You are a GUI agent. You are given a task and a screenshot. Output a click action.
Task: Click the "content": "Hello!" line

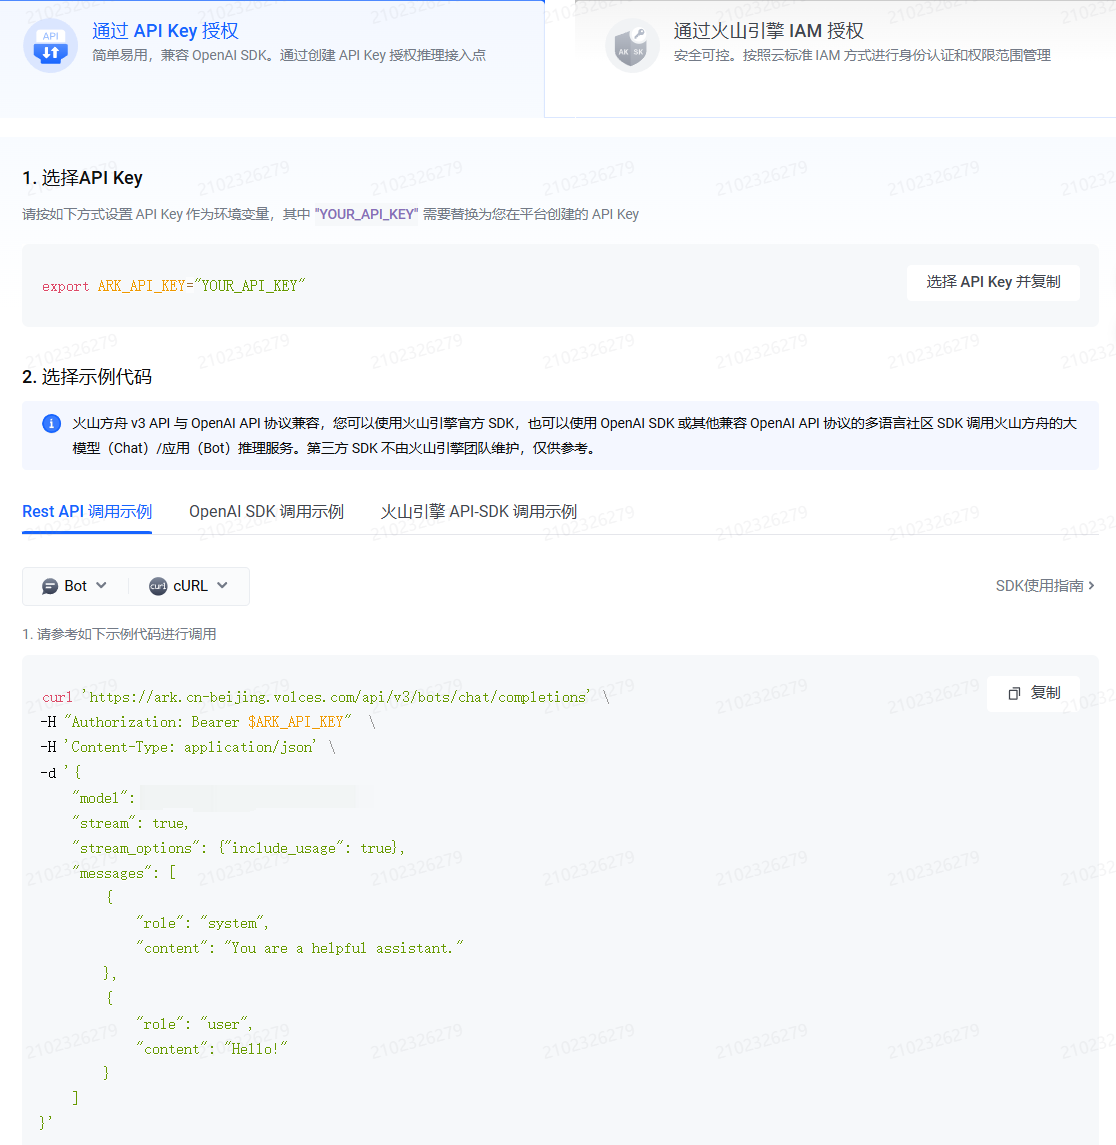click(213, 1049)
